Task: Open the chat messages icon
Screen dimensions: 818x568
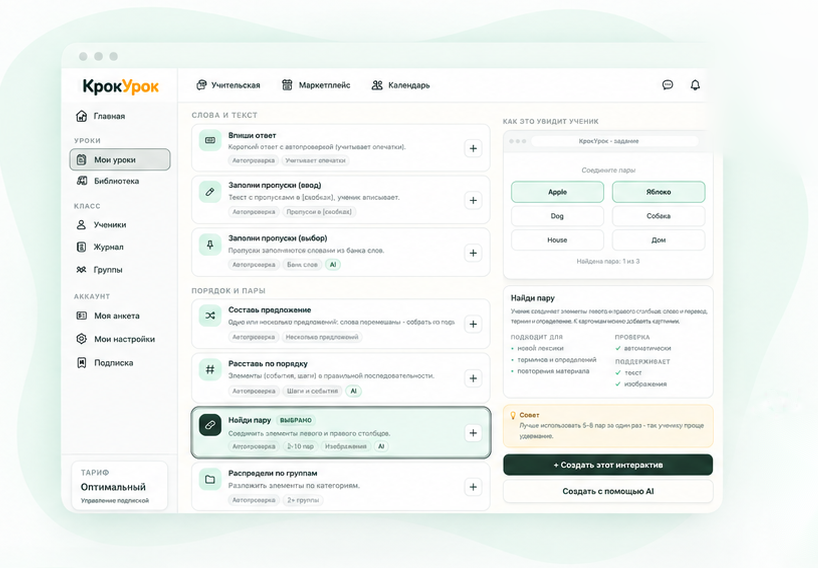Action: point(667,85)
